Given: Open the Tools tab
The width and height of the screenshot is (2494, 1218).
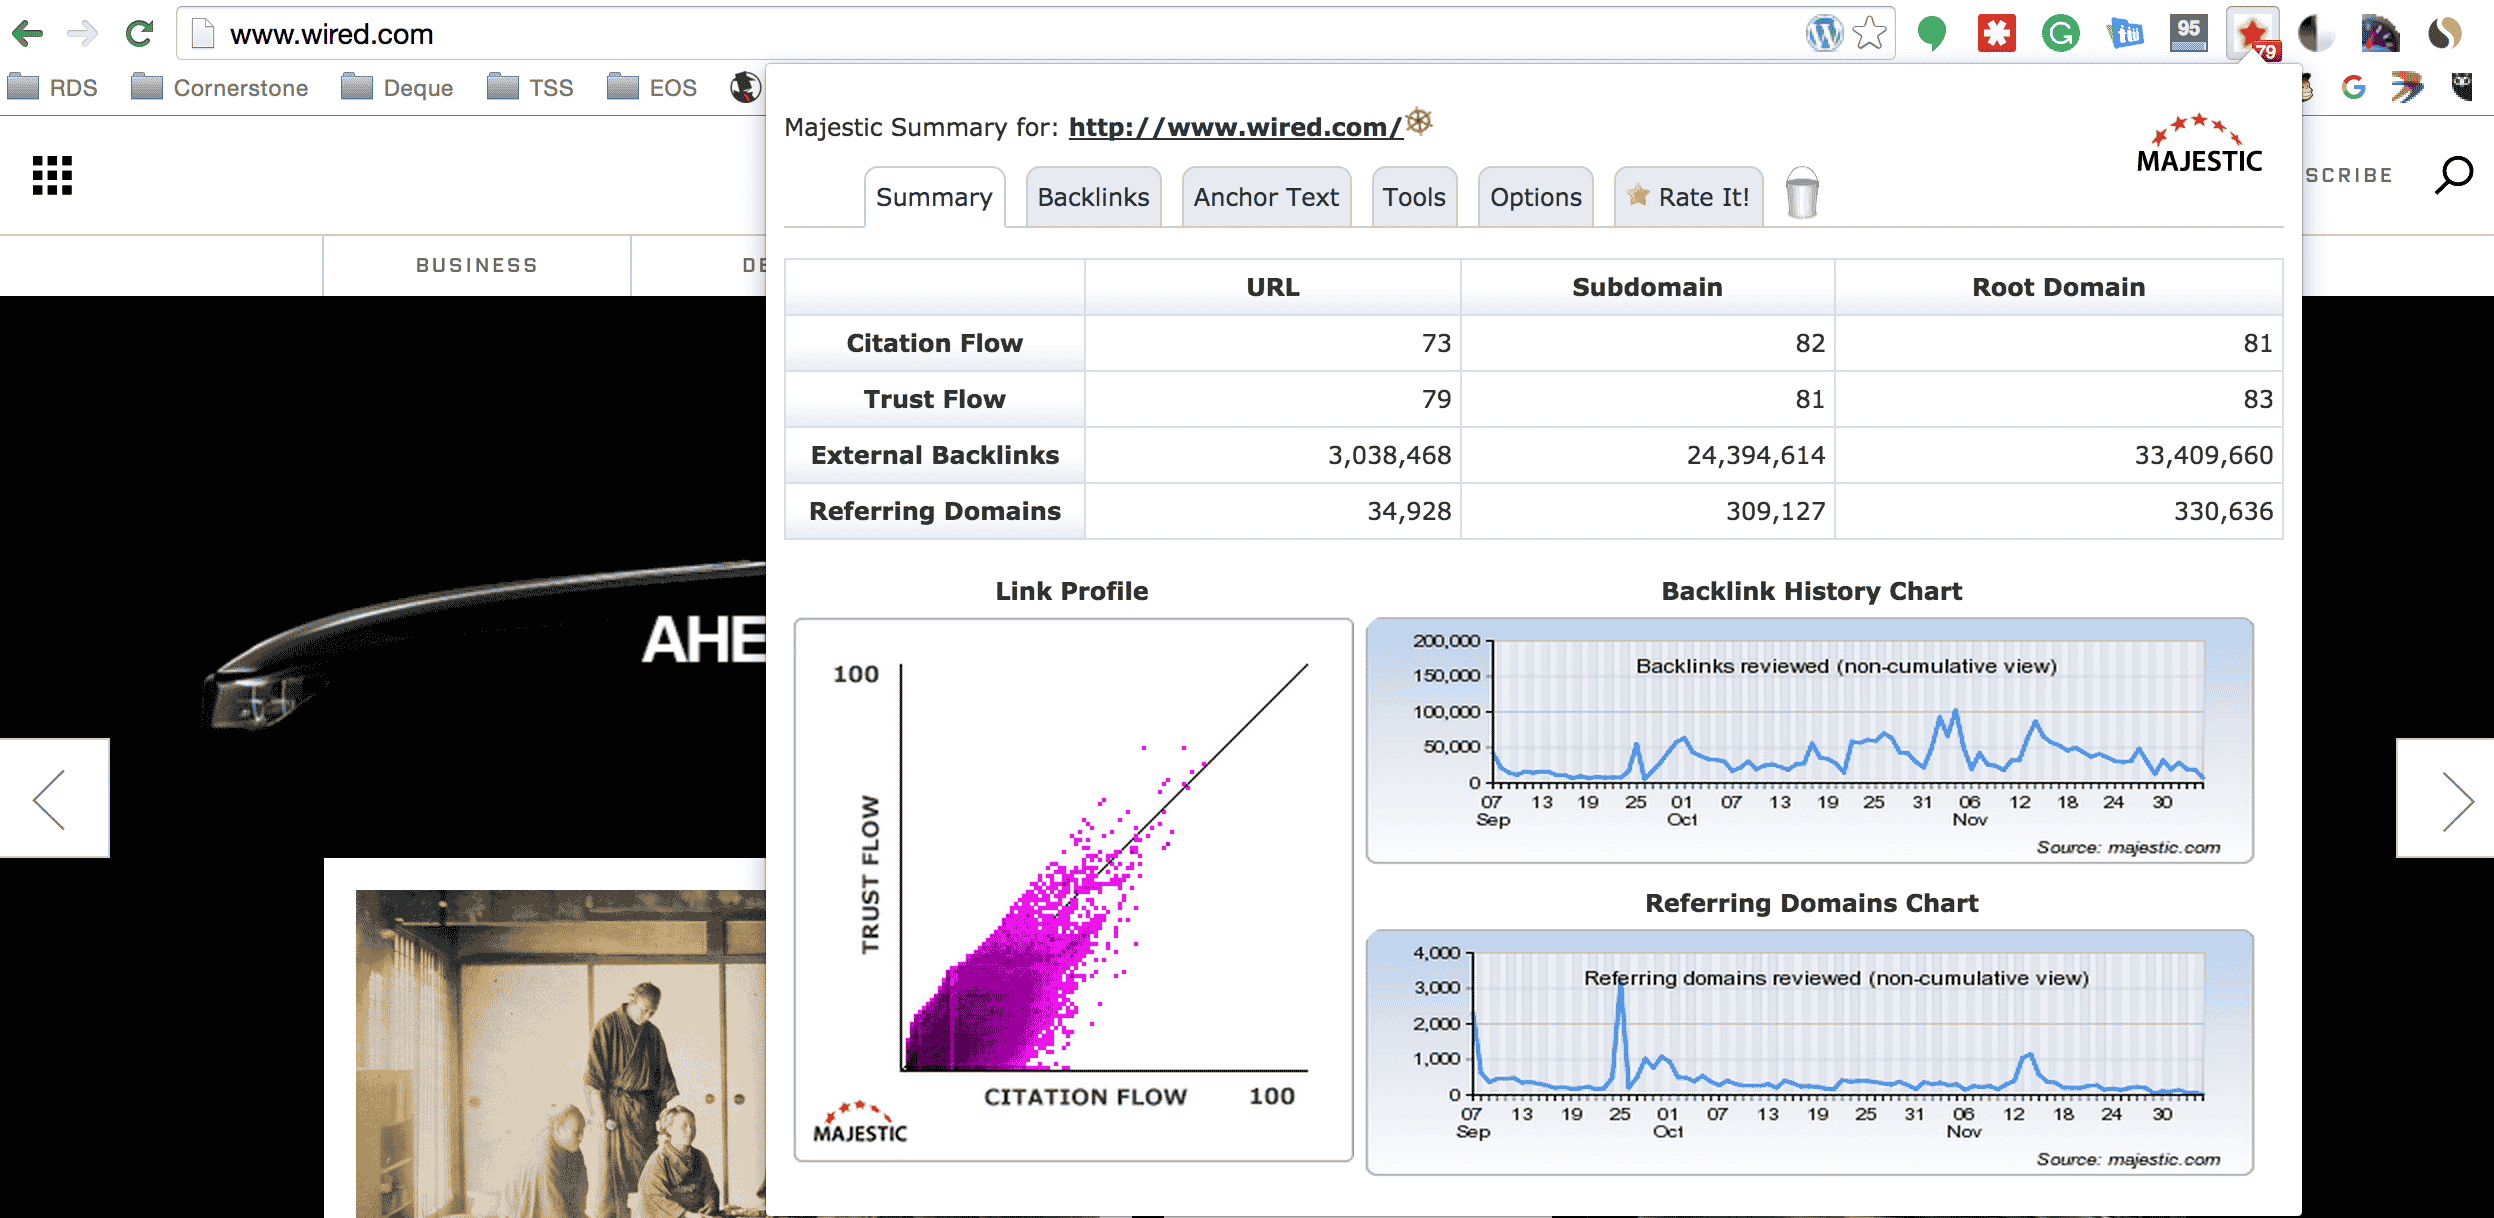Looking at the screenshot, I should tap(1414, 197).
